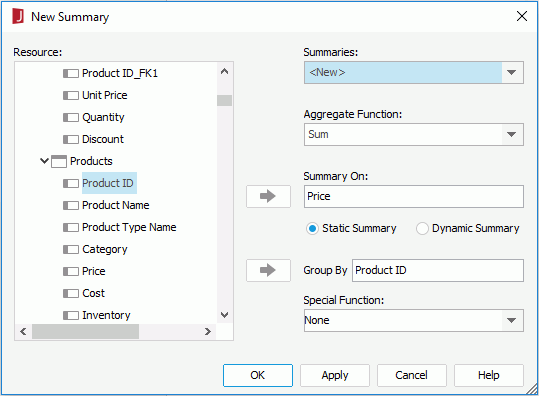Click resource list scroll up arrow
This screenshot has width=539, height=396.
[224, 72]
